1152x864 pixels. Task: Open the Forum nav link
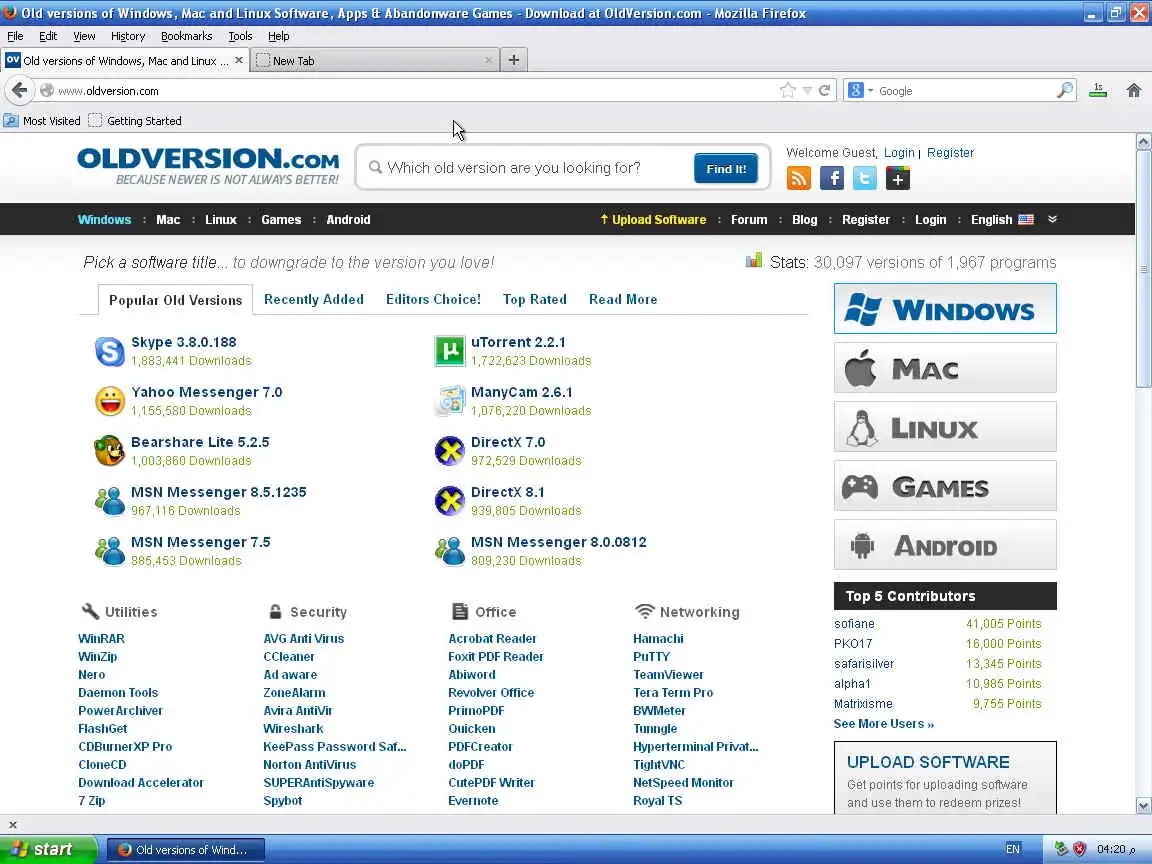tap(749, 220)
